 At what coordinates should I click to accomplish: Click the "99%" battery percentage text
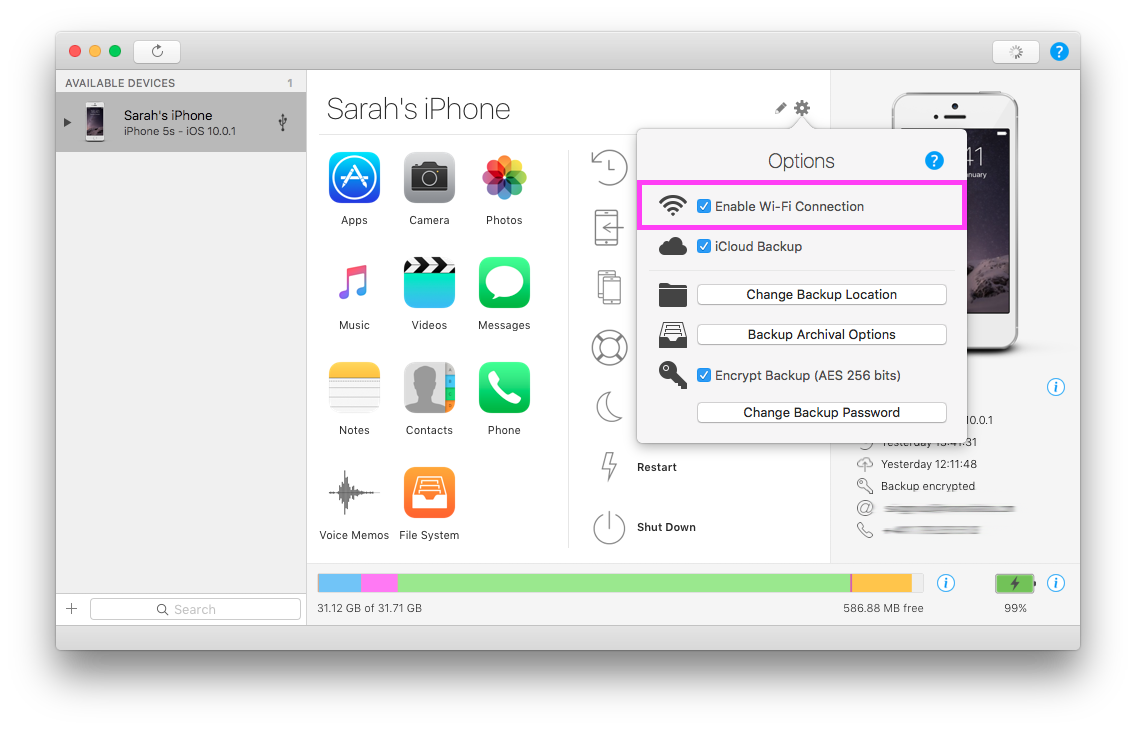coord(1015,608)
